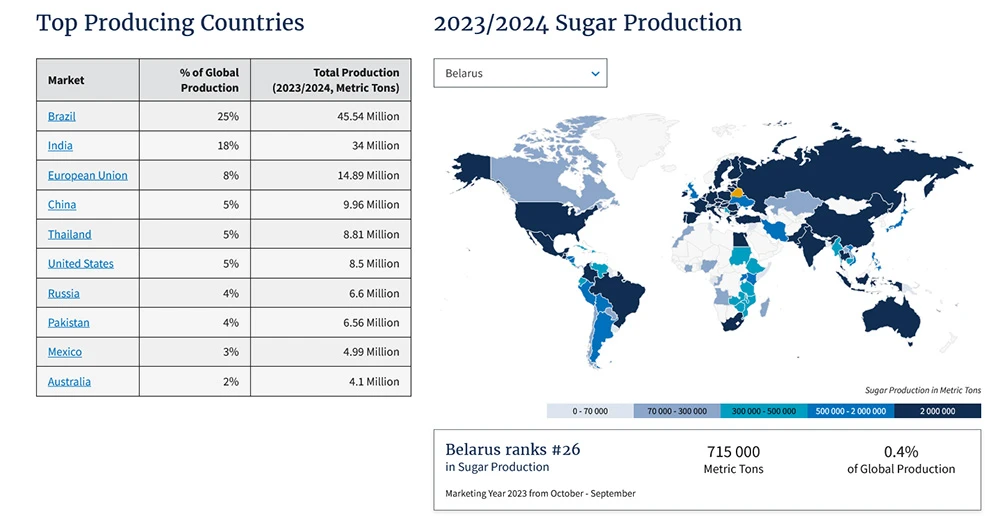Screen dimensions: 1000x523
Task: Select Brazil on the world map
Action: [x=619, y=297]
